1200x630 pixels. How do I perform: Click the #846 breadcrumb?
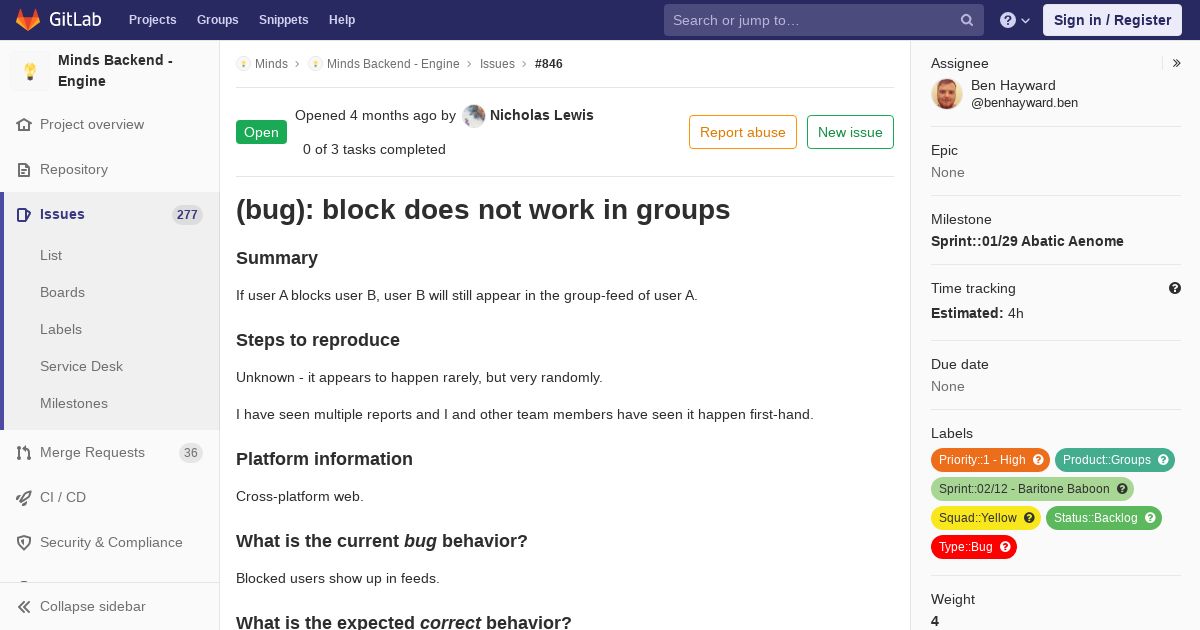(549, 64)
